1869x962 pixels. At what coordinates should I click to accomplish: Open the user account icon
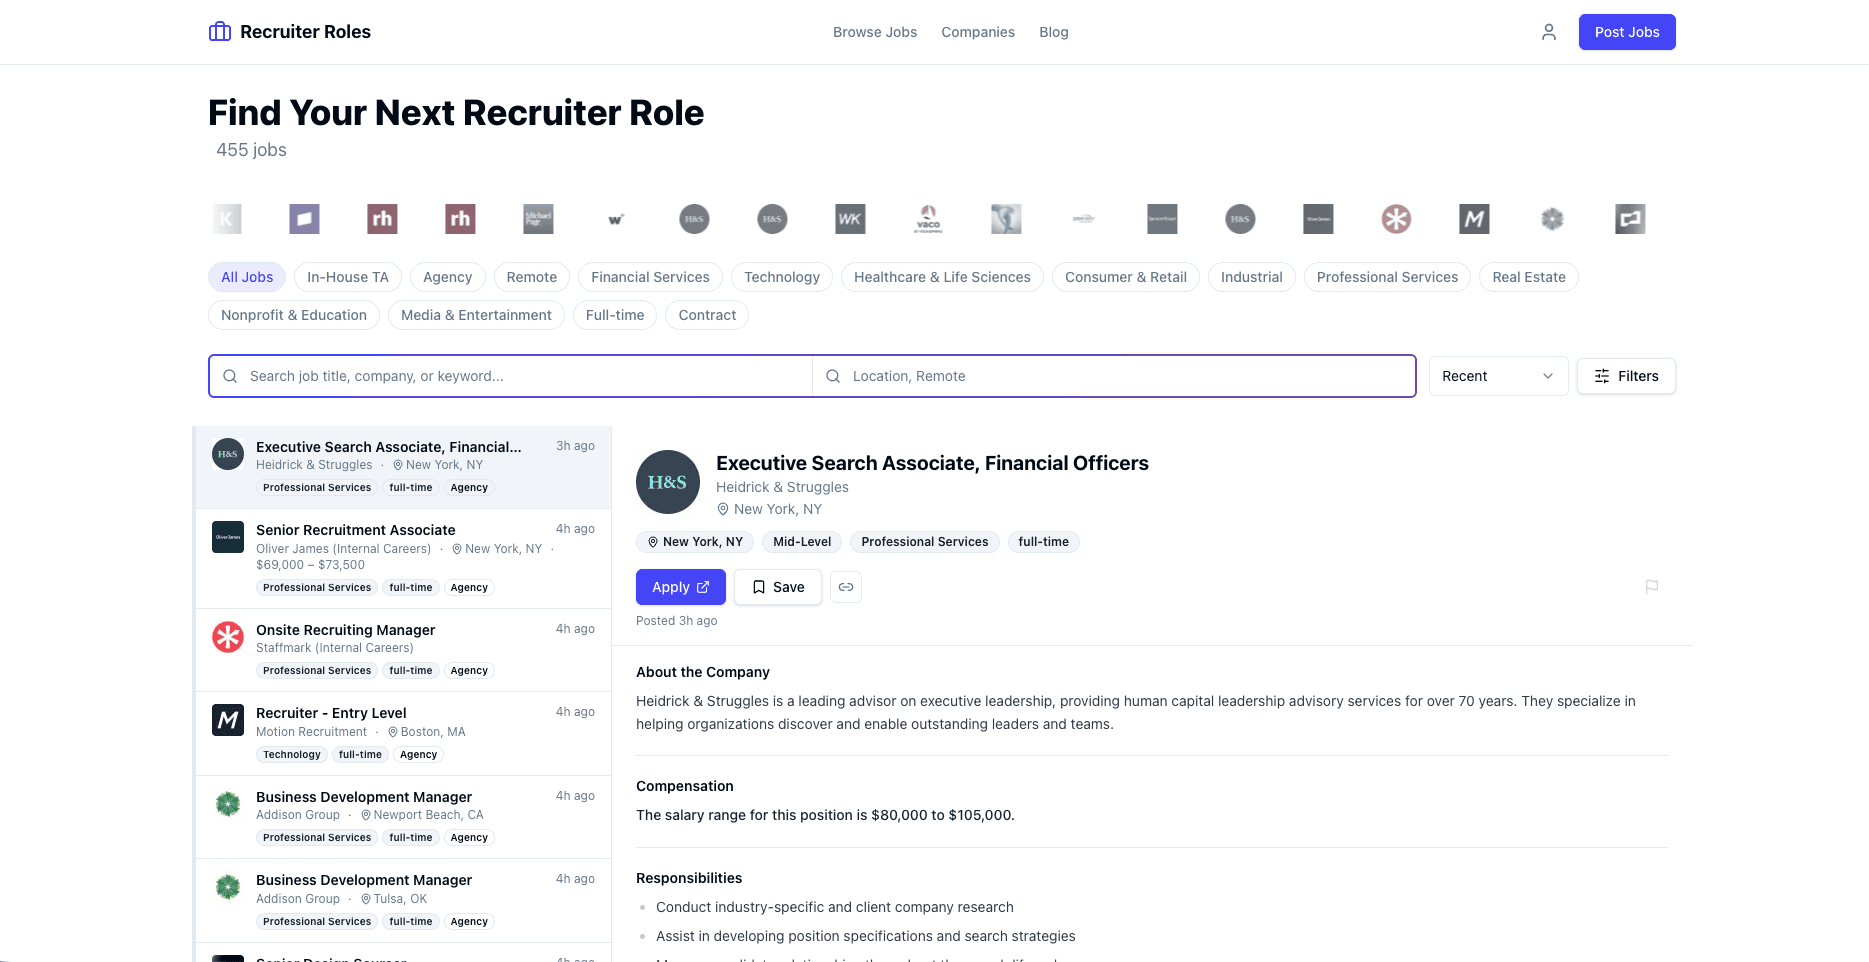click(1548, 31)
